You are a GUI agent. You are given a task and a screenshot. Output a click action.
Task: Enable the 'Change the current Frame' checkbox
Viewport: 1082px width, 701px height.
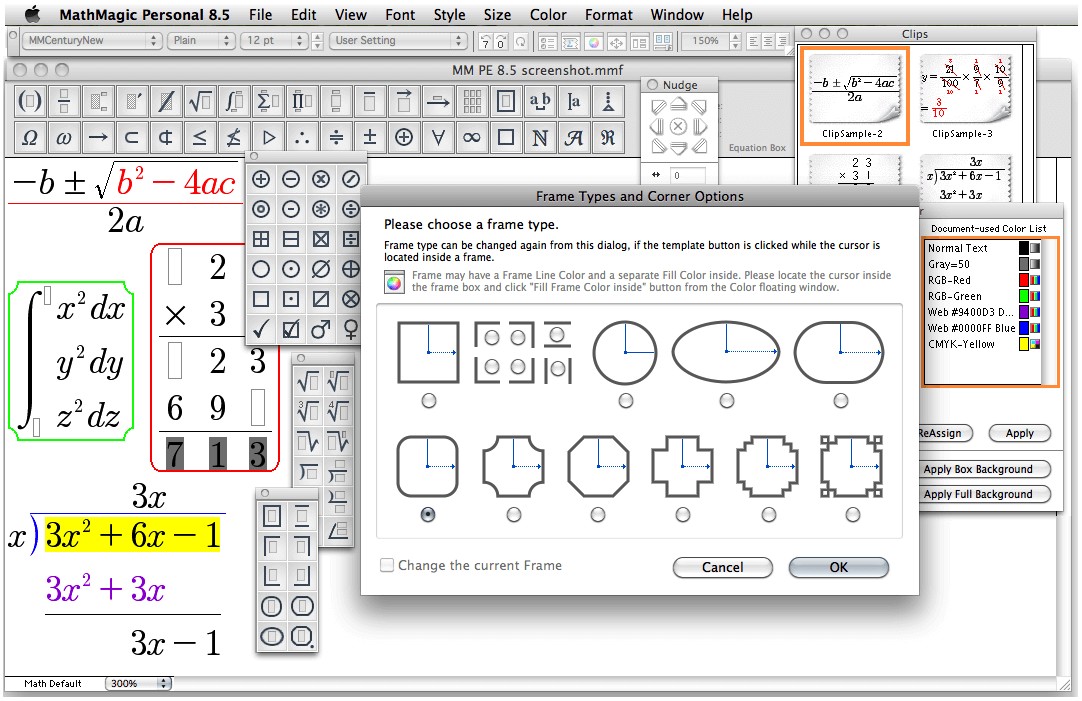click(386, 565)
